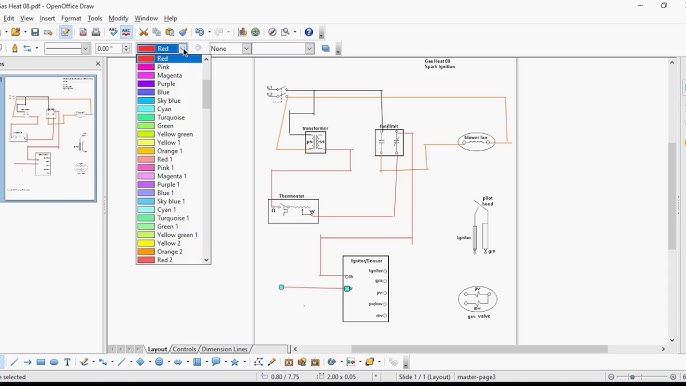
Task: Open the Format menu
Action: [71, 18]
